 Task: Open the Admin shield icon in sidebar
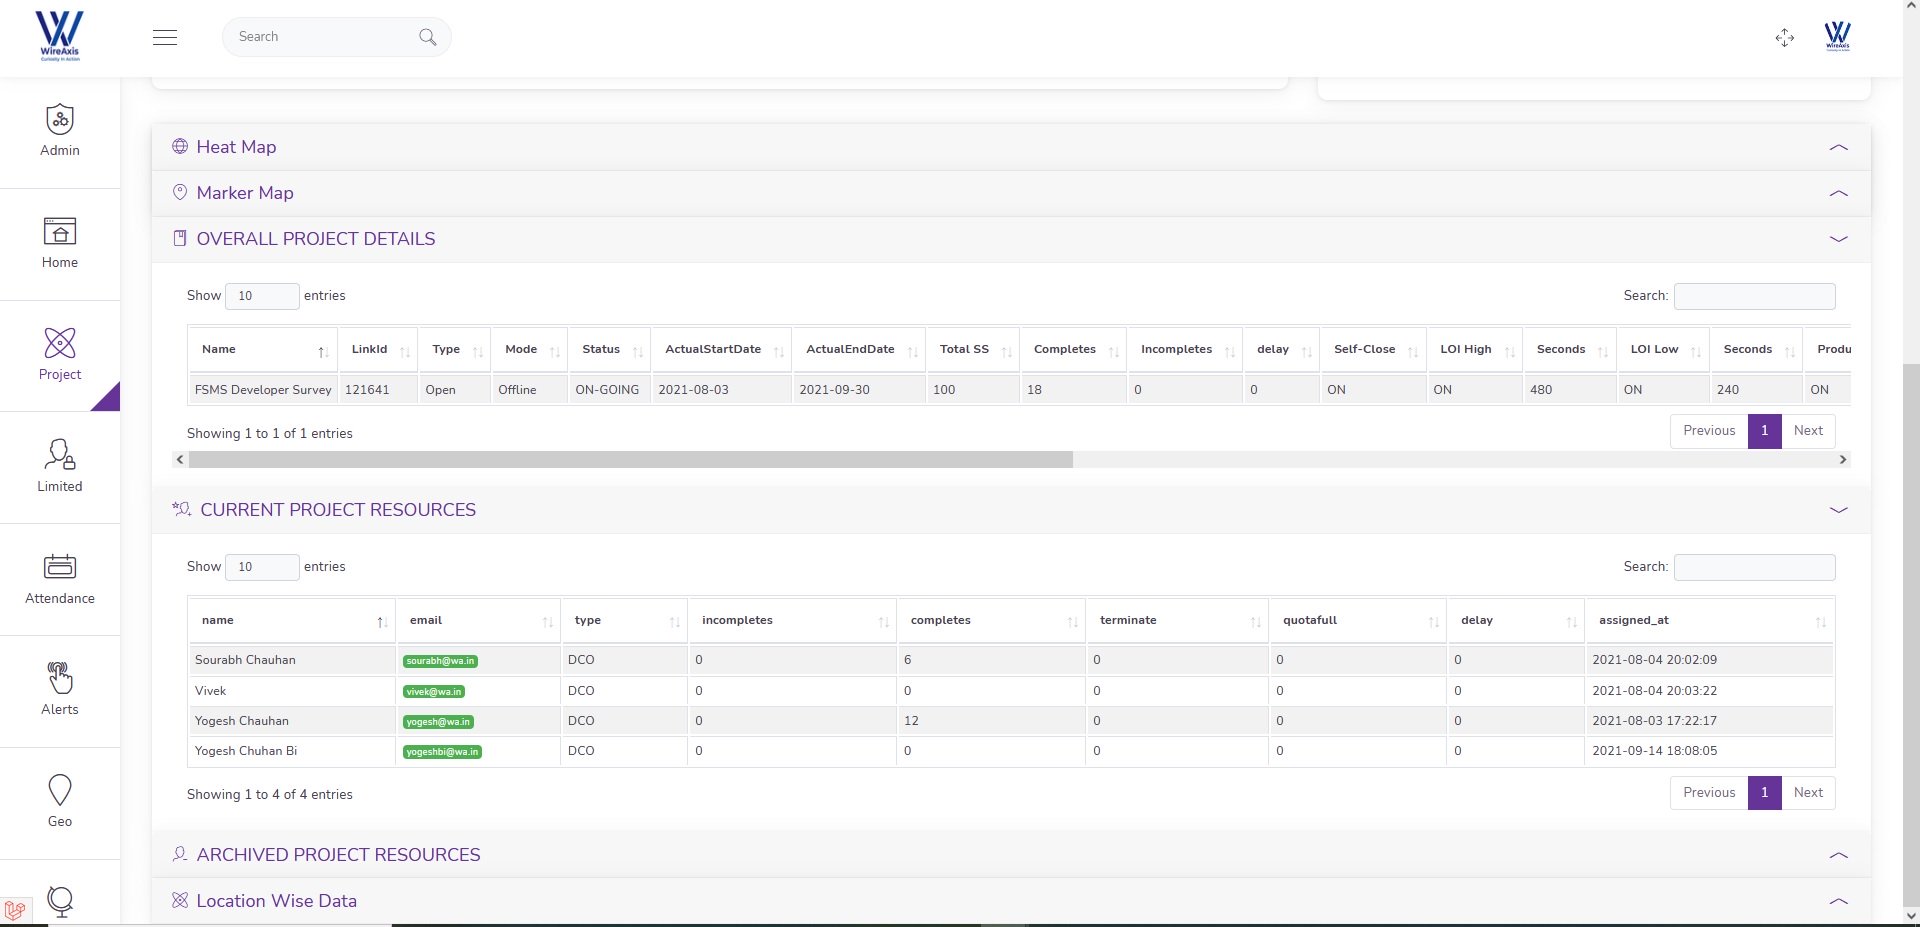point(60,120)
